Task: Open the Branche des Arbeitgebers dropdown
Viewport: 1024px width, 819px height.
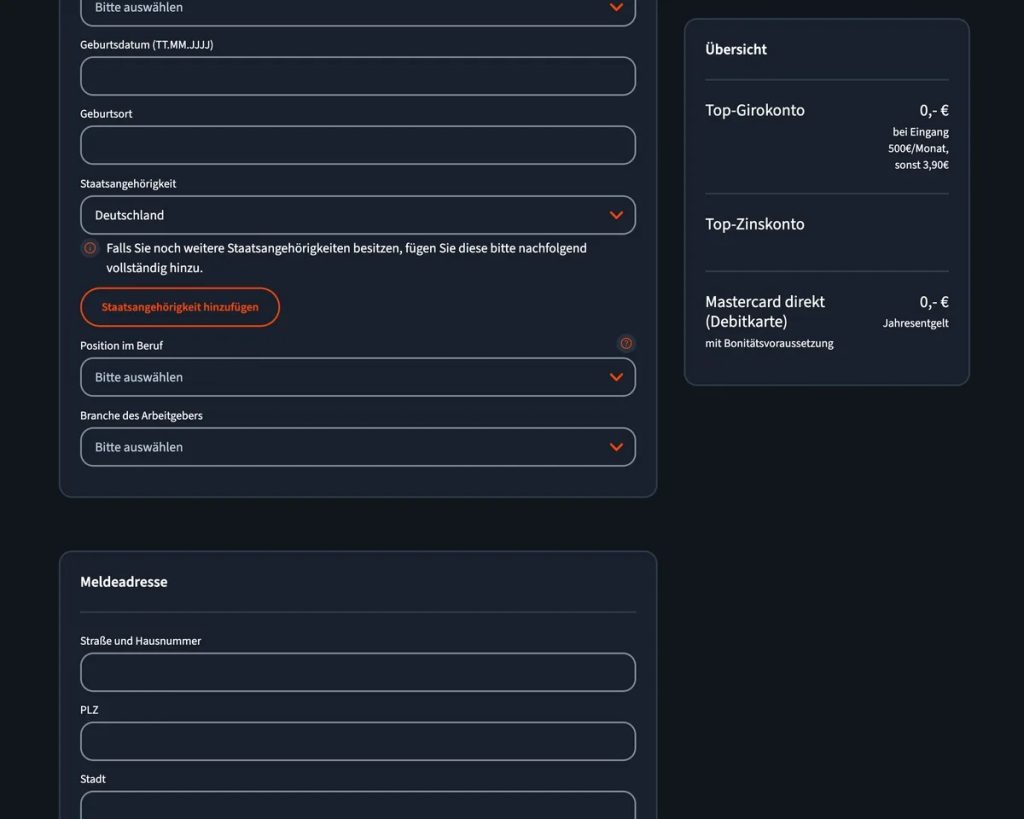Action: click(x=358, y=447)
